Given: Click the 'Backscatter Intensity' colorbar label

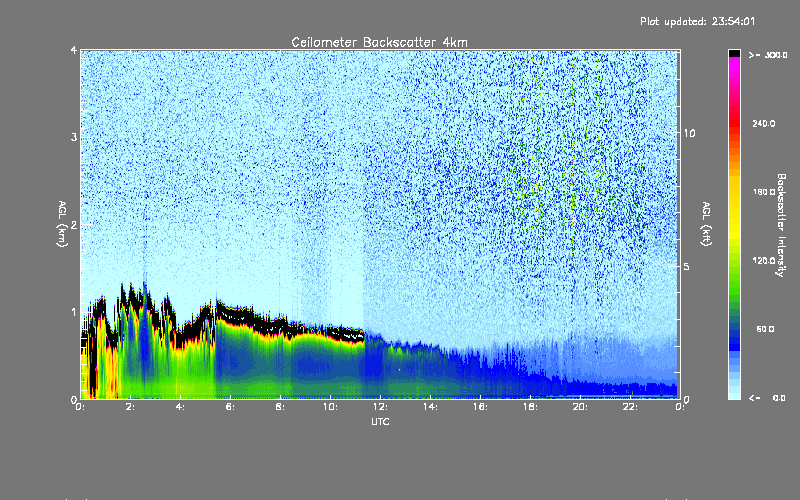Looking at the screenshot, I should tap(781, 225).
